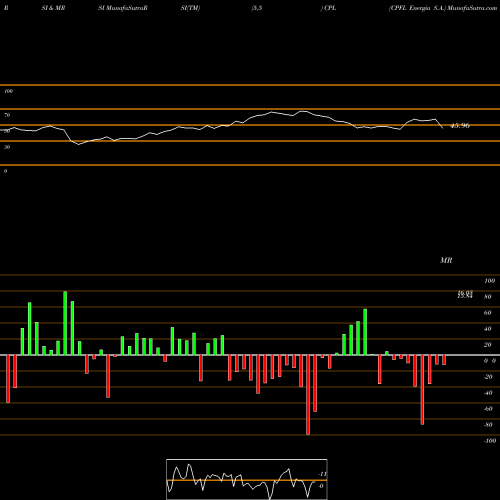
Task: Click the "-60" axis label in the MR pane
Action: coord(488,409)
